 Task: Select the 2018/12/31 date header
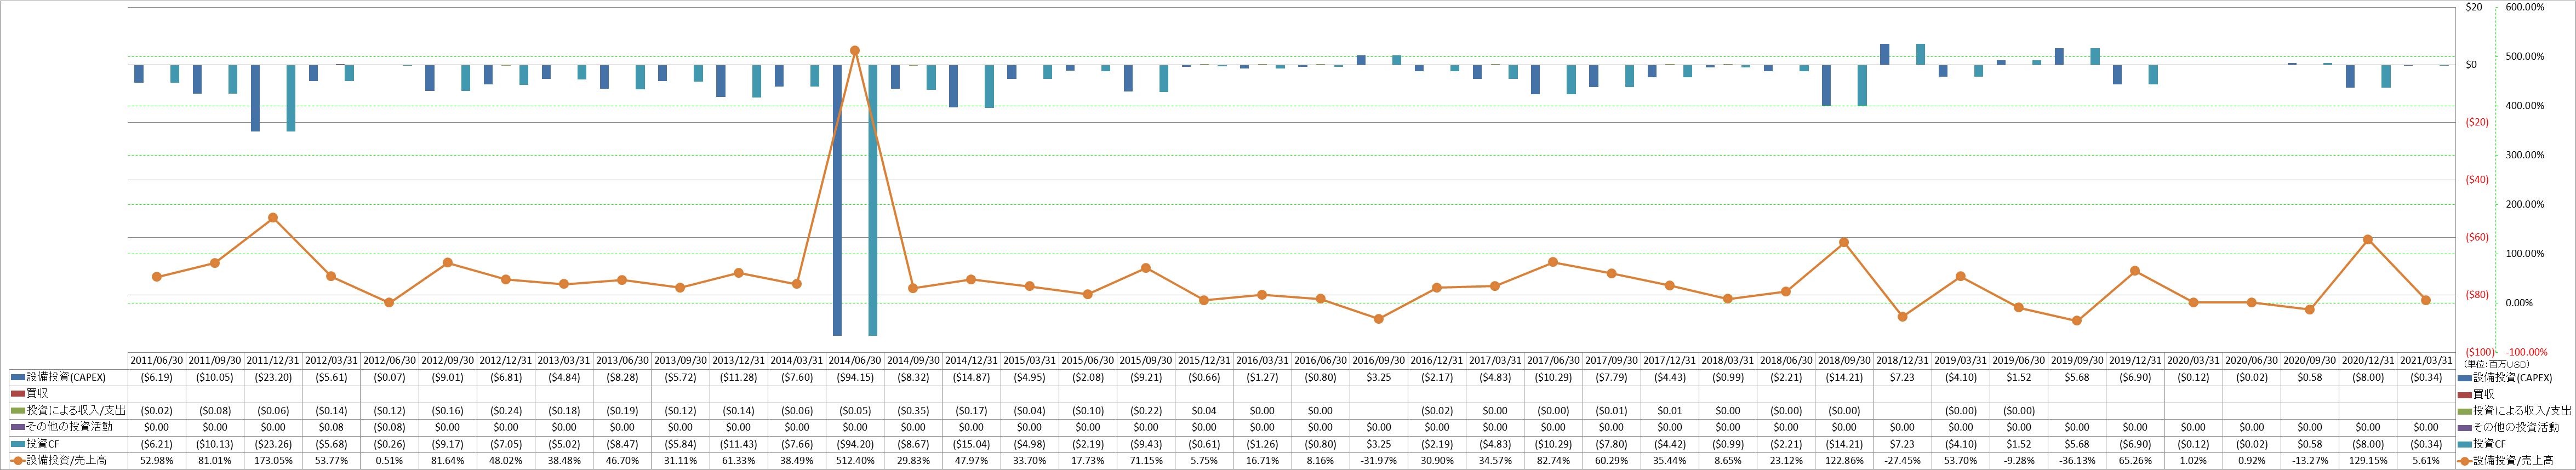pyautogui.click(x=1902, y=360)
